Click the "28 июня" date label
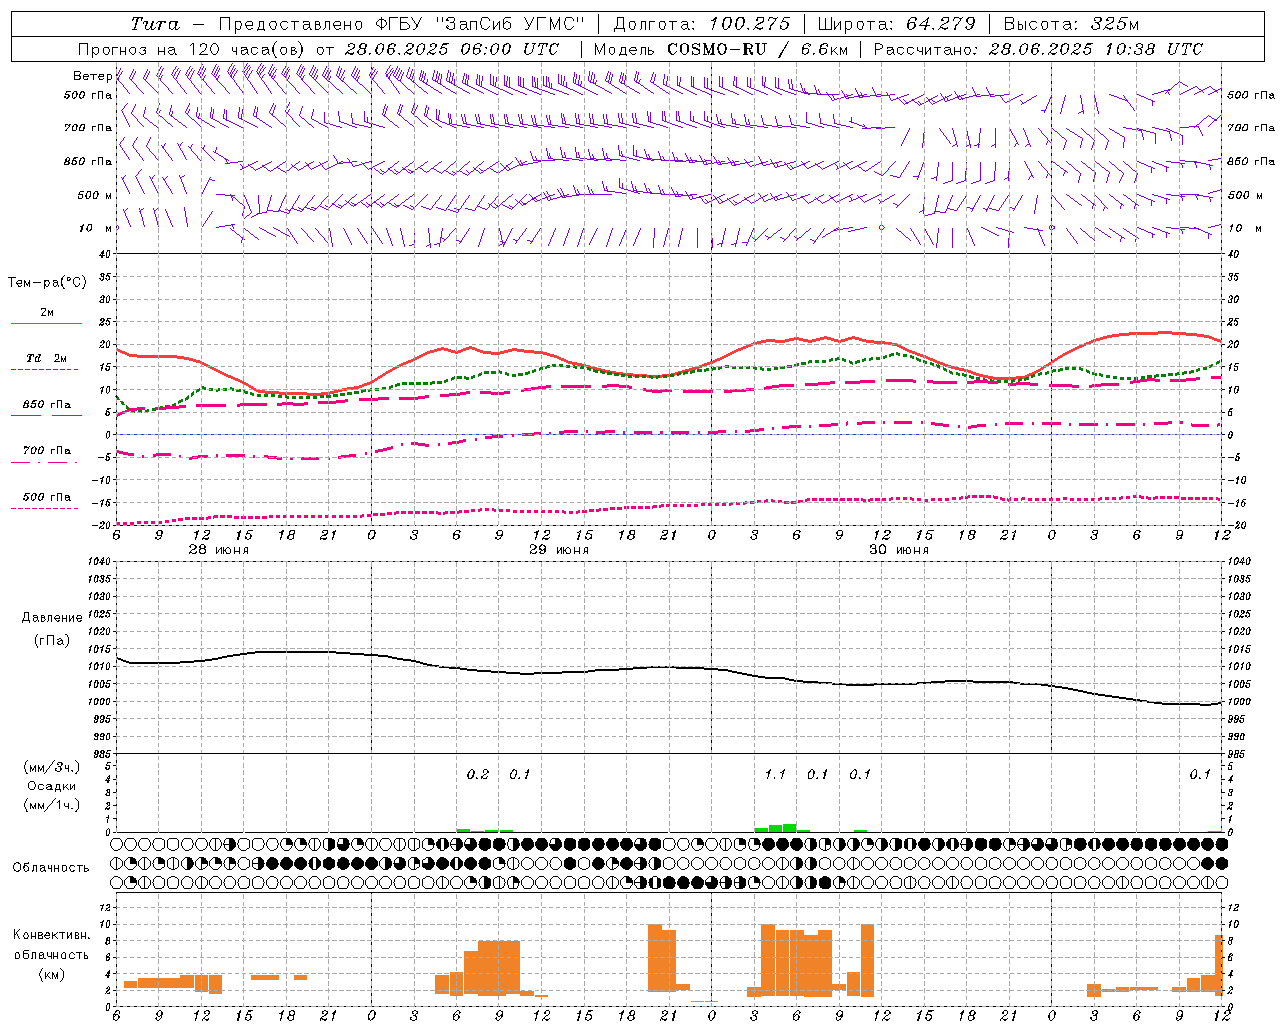The height and width of the screenshot is (1024, 1280). 219,550
